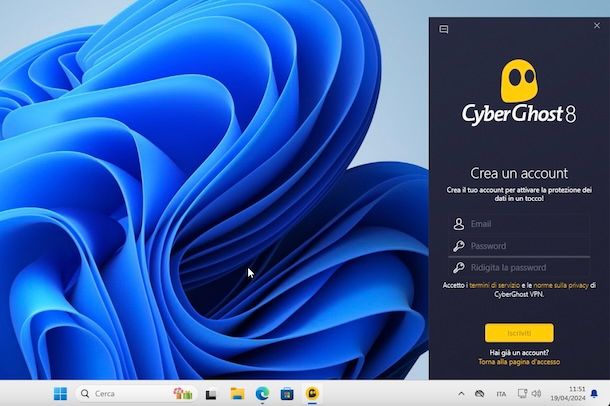This screenshot has width=610, height=406.
Task: Click the user icon beside Email
Action: 459,224
